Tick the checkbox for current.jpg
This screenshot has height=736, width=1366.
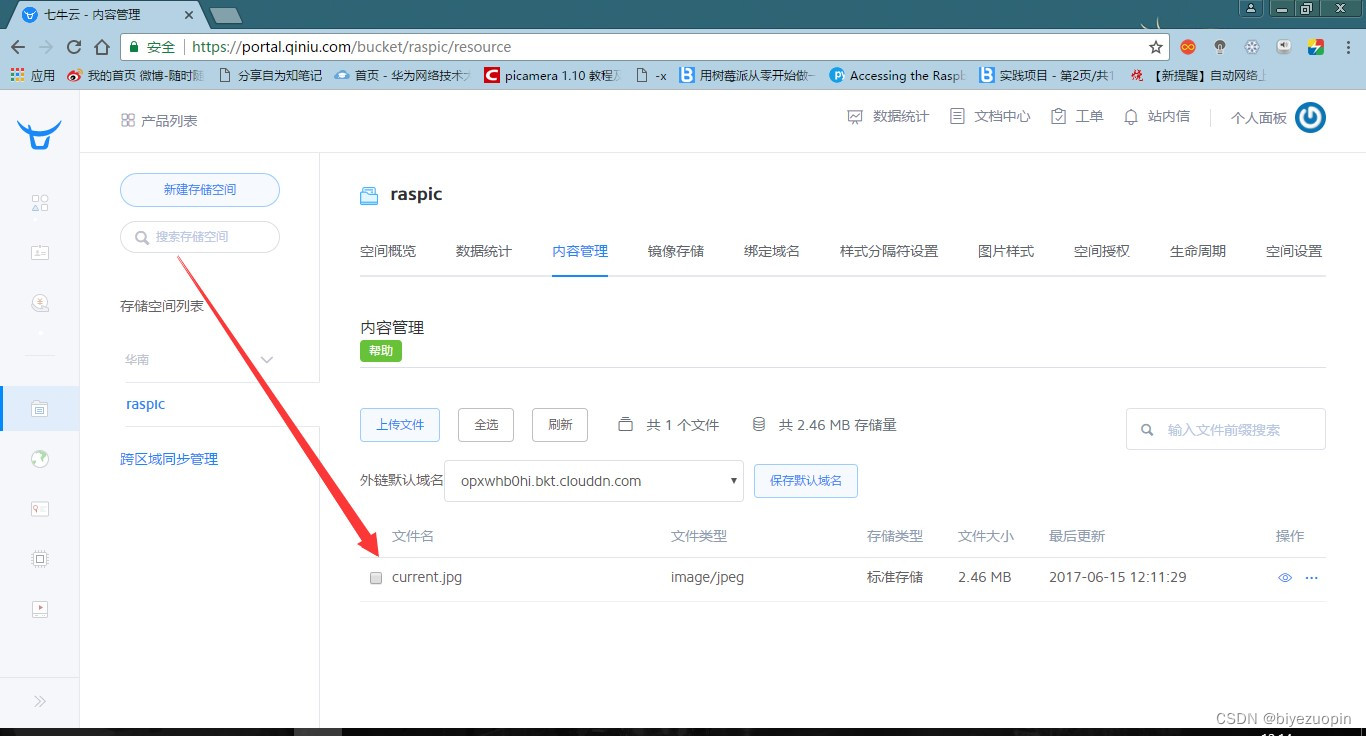(x=376, y=578)
